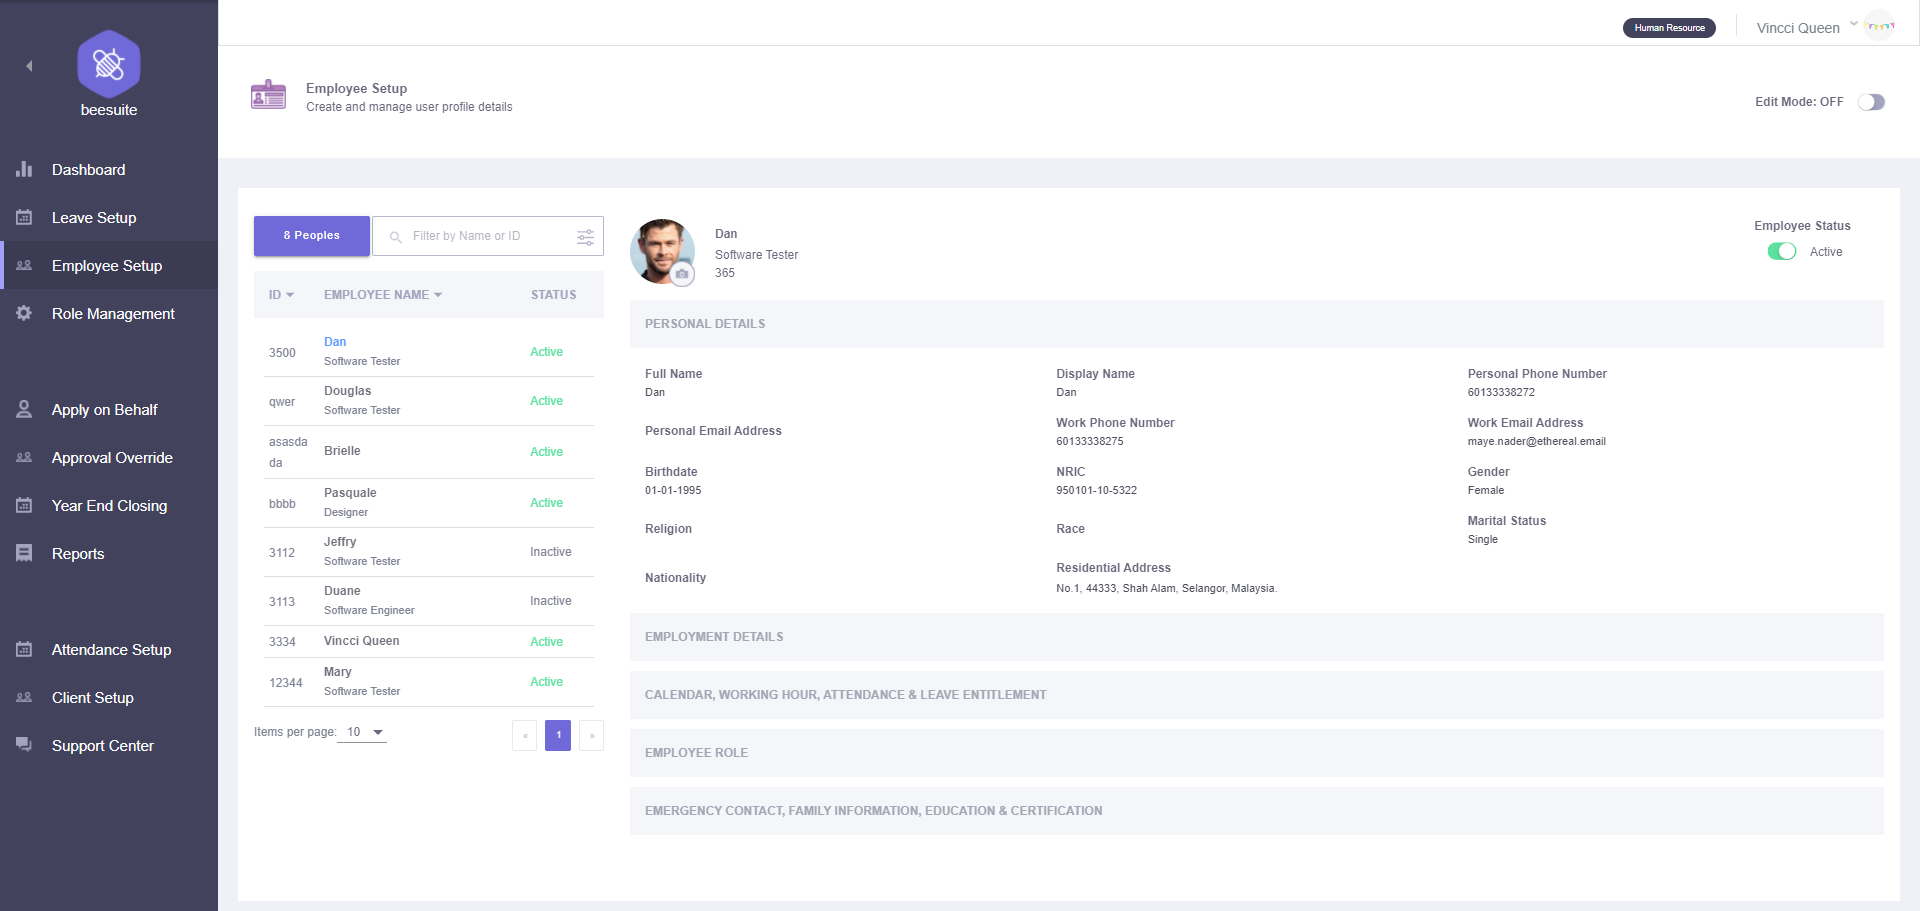
Task: Click the Dashboard bar chart icon
Action: click(x=24, y=169)
